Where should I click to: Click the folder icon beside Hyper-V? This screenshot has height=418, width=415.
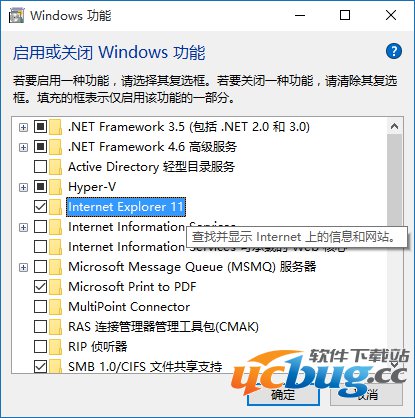point(55,187)
